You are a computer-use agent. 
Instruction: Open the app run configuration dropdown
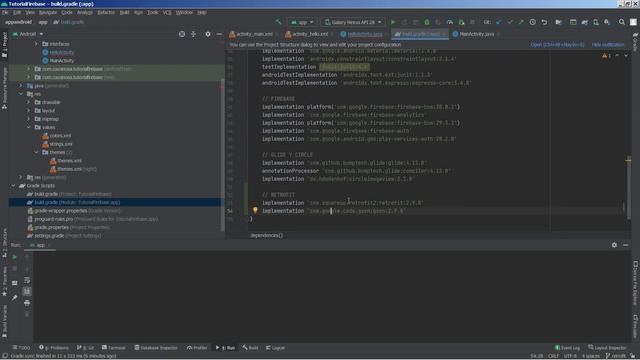pos(302,22)
